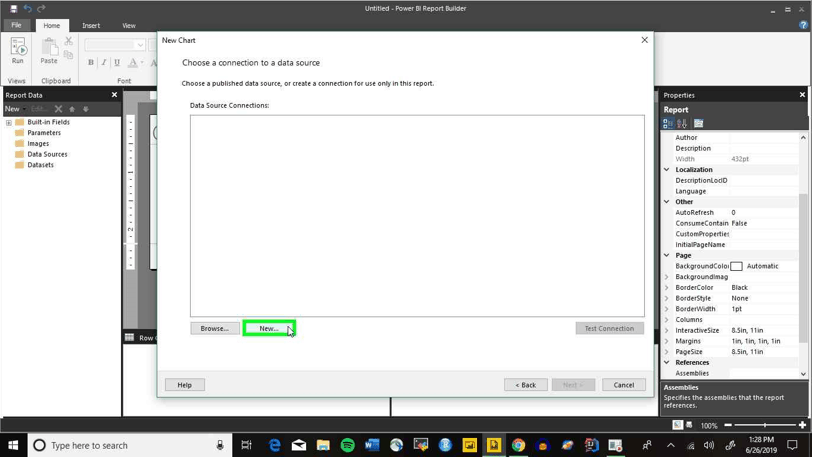Click the Browse... button
813x459 pixels.
[215, 328]
